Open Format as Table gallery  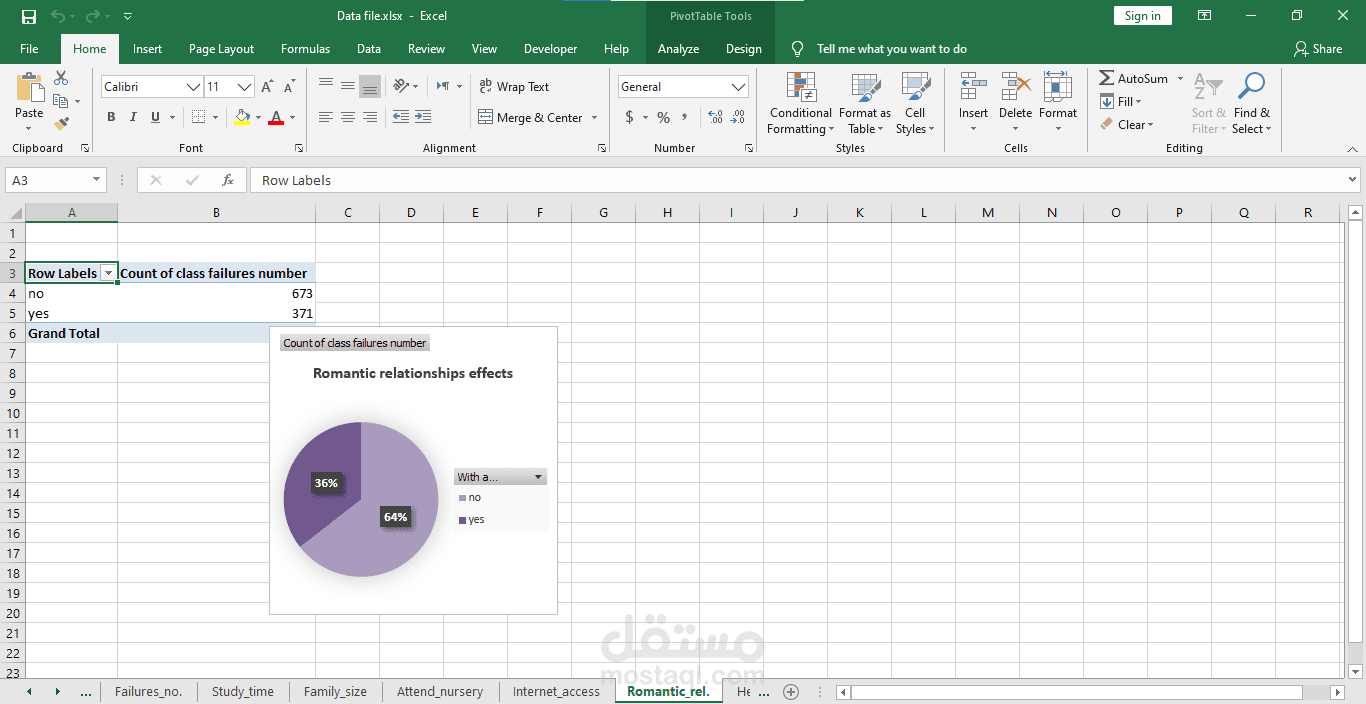pos(865,103)
